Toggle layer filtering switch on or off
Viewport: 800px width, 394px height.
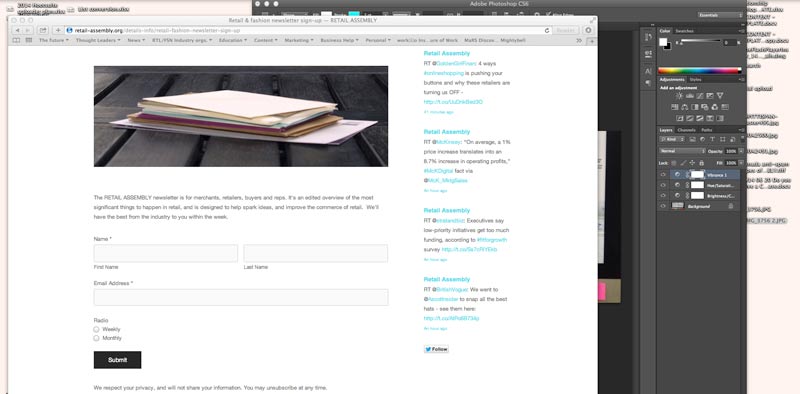point(742,138)
